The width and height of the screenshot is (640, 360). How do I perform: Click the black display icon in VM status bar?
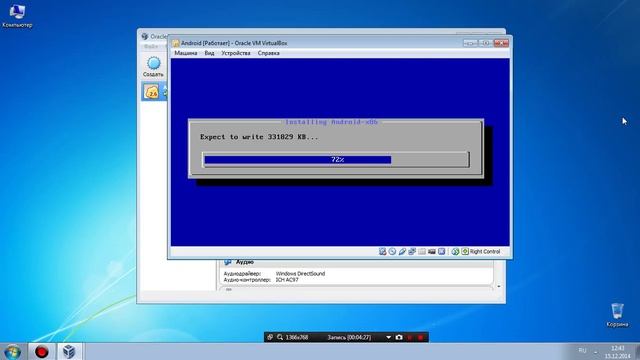point(431,251)
